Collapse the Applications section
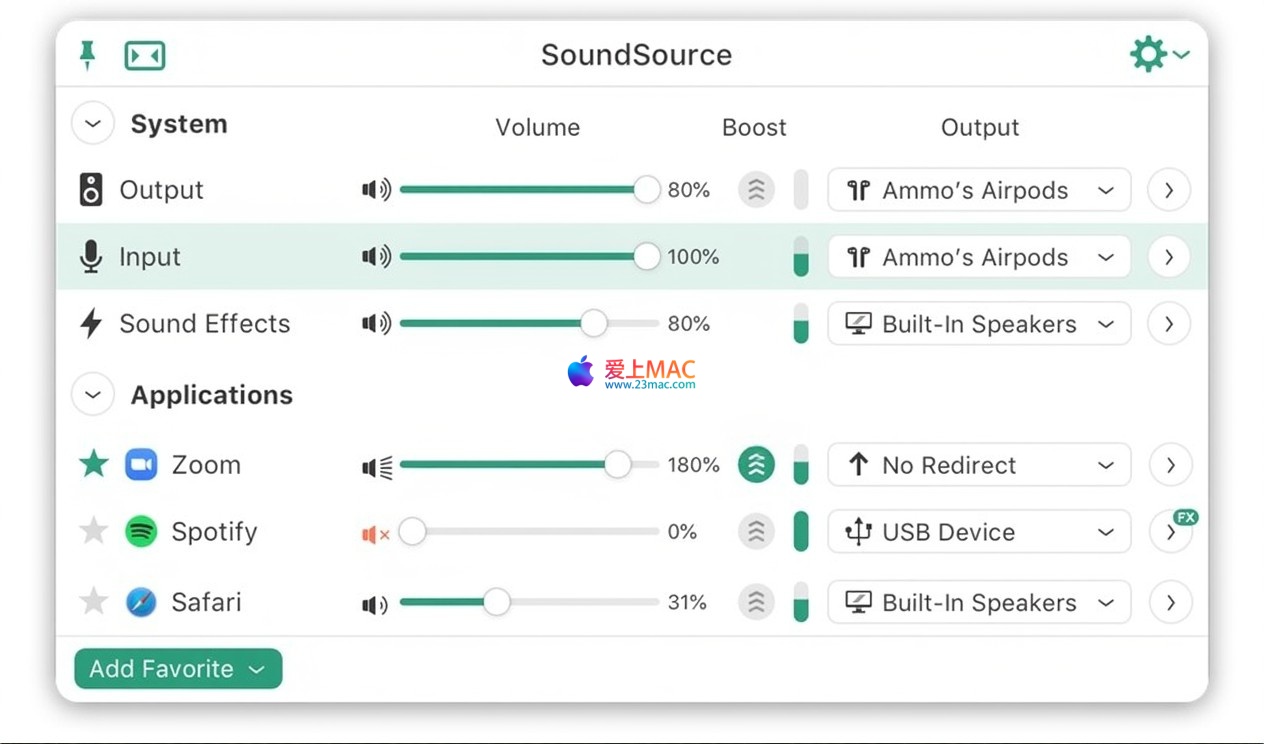Screen dimensions: 1264x744 [x=93, y=395]
